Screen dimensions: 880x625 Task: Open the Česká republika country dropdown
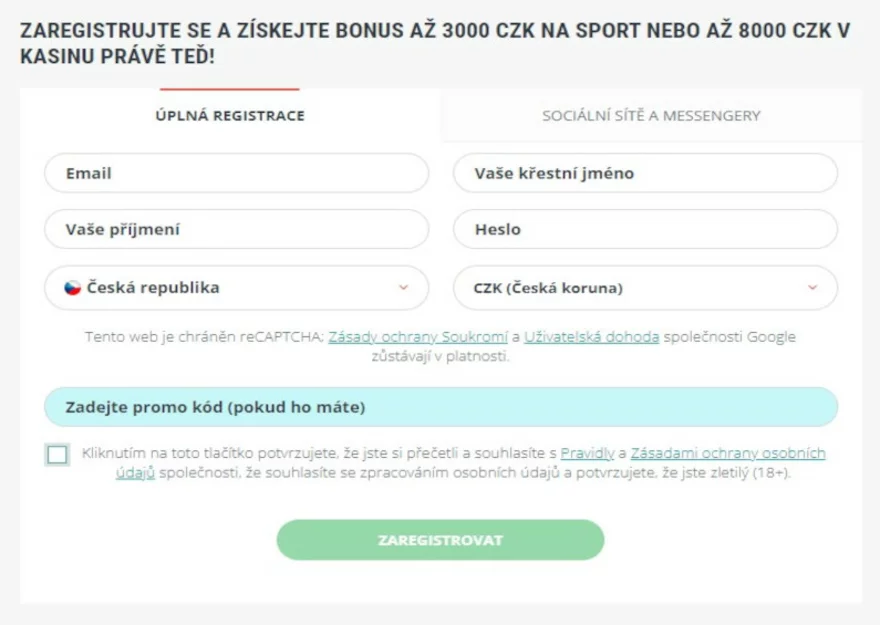[x=236, y=287]
